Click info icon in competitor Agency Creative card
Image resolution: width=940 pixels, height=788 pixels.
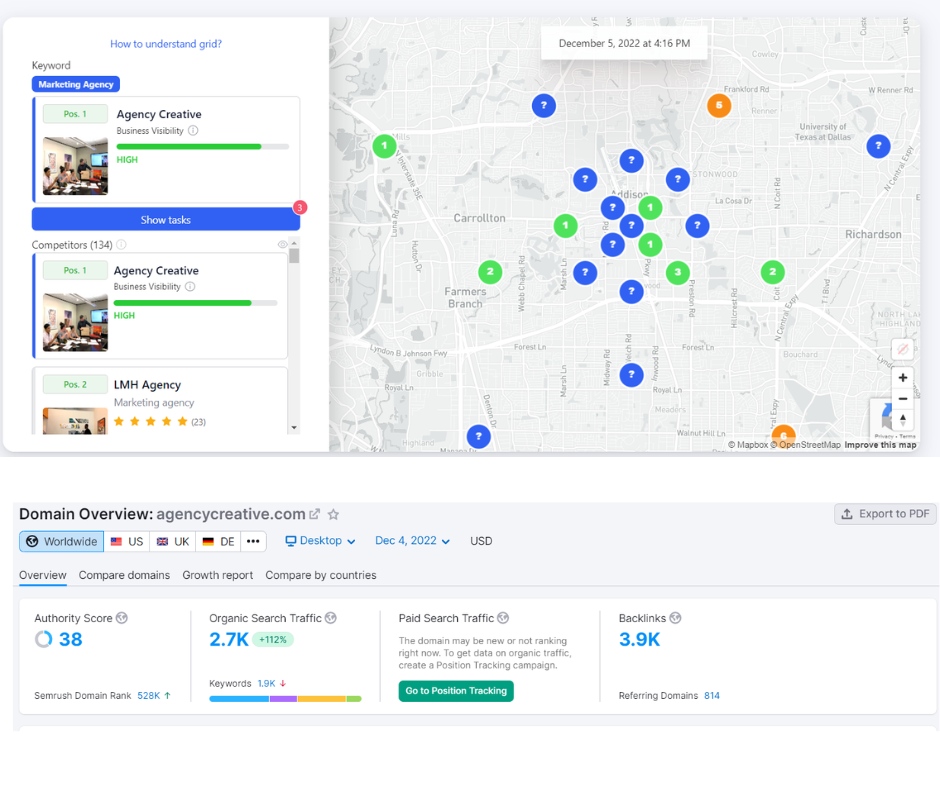coord(190,287)
